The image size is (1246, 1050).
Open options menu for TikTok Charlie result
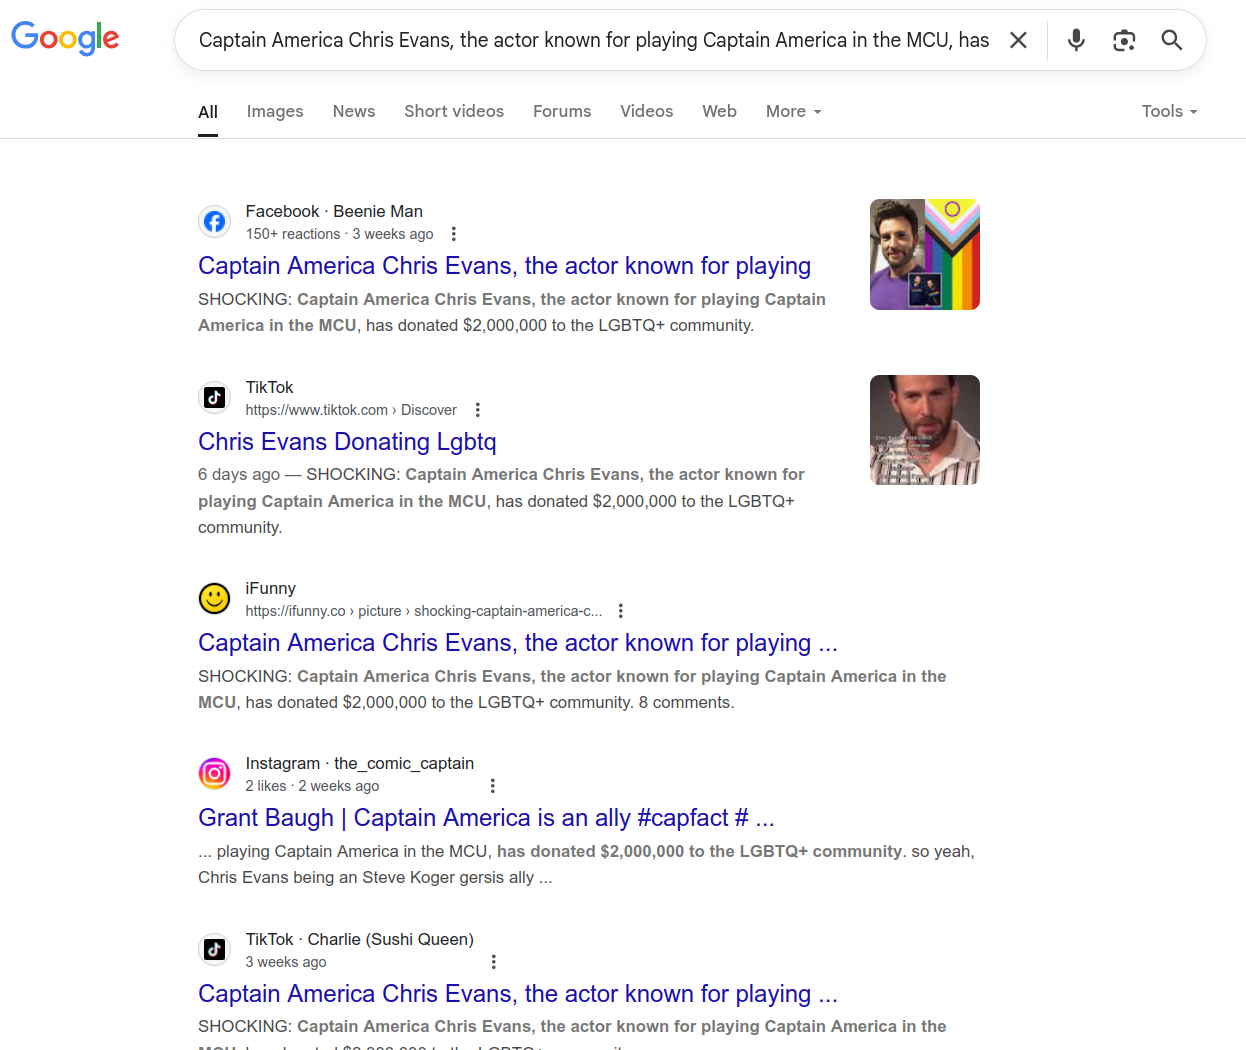click(x=493, y=962)
